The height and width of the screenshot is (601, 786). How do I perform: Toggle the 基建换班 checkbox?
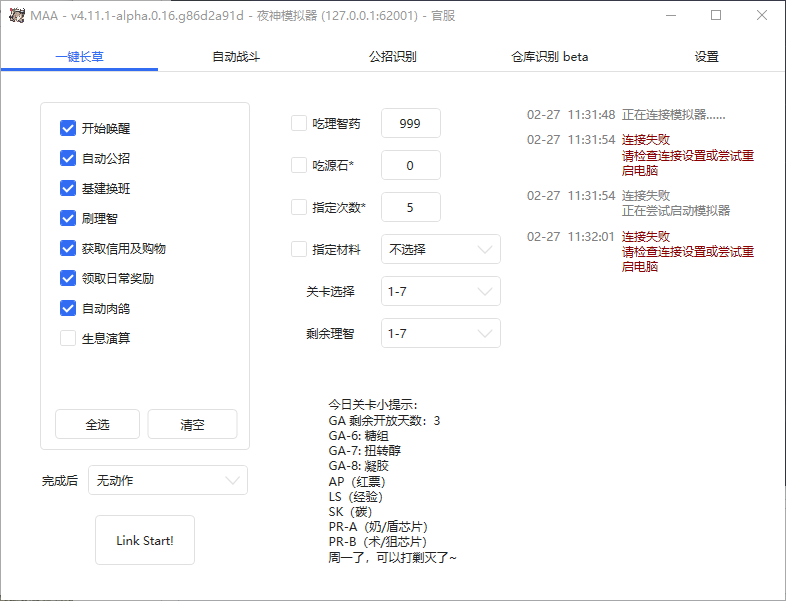click(68, 188)
